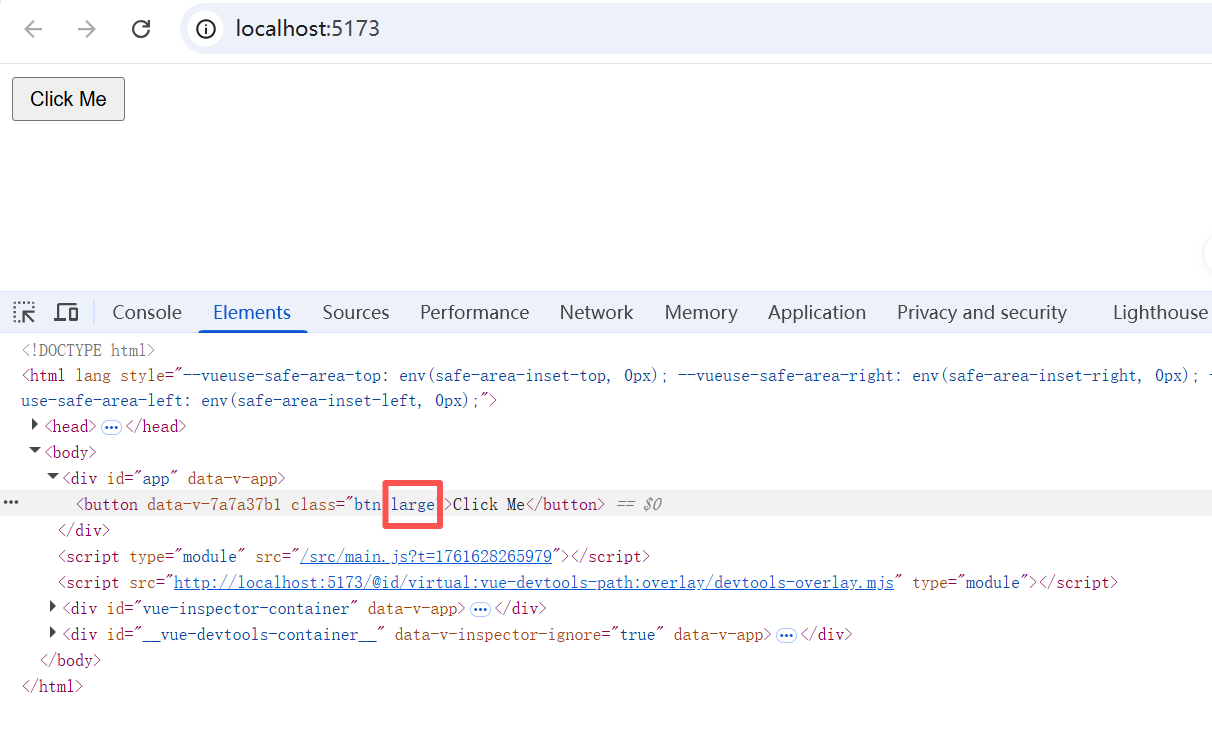Screen dimensions: 1212x740
Task: Show ellipsis content of vue-inspector-container
Action: coord(480,609)
